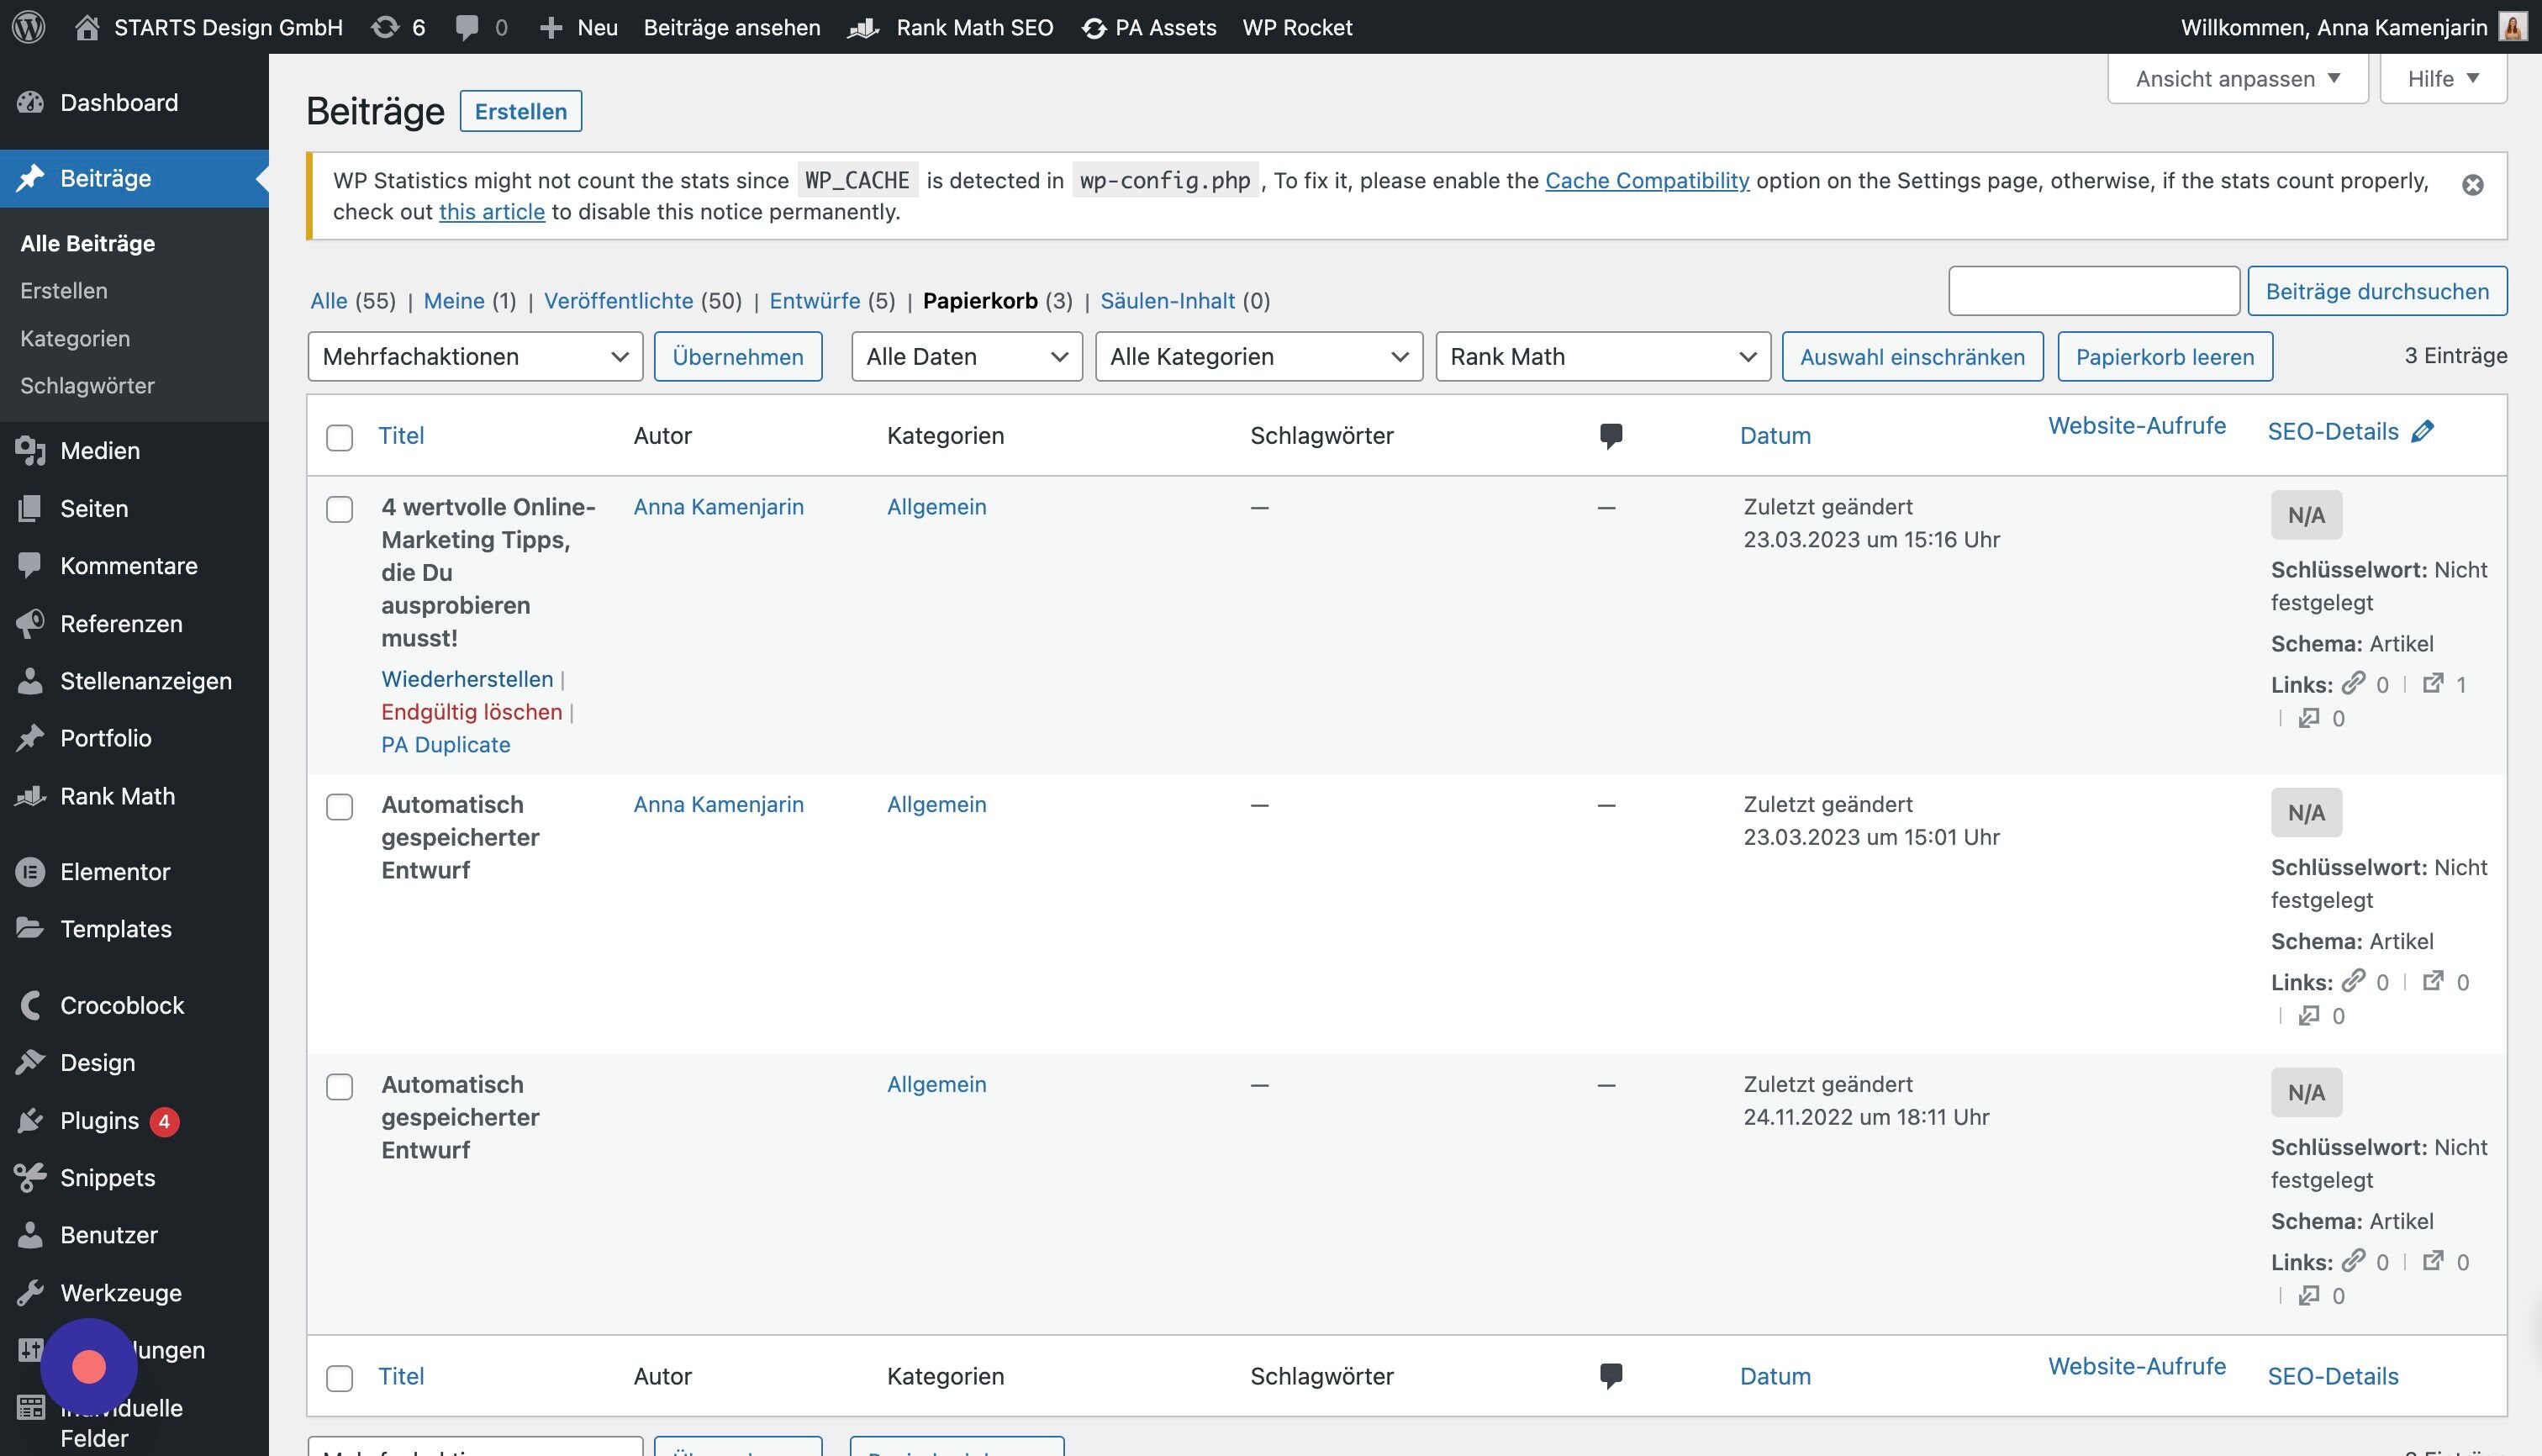Show the Meine (1) posts
This screenshot has width=2542, height=1456.
pos(469,300)
